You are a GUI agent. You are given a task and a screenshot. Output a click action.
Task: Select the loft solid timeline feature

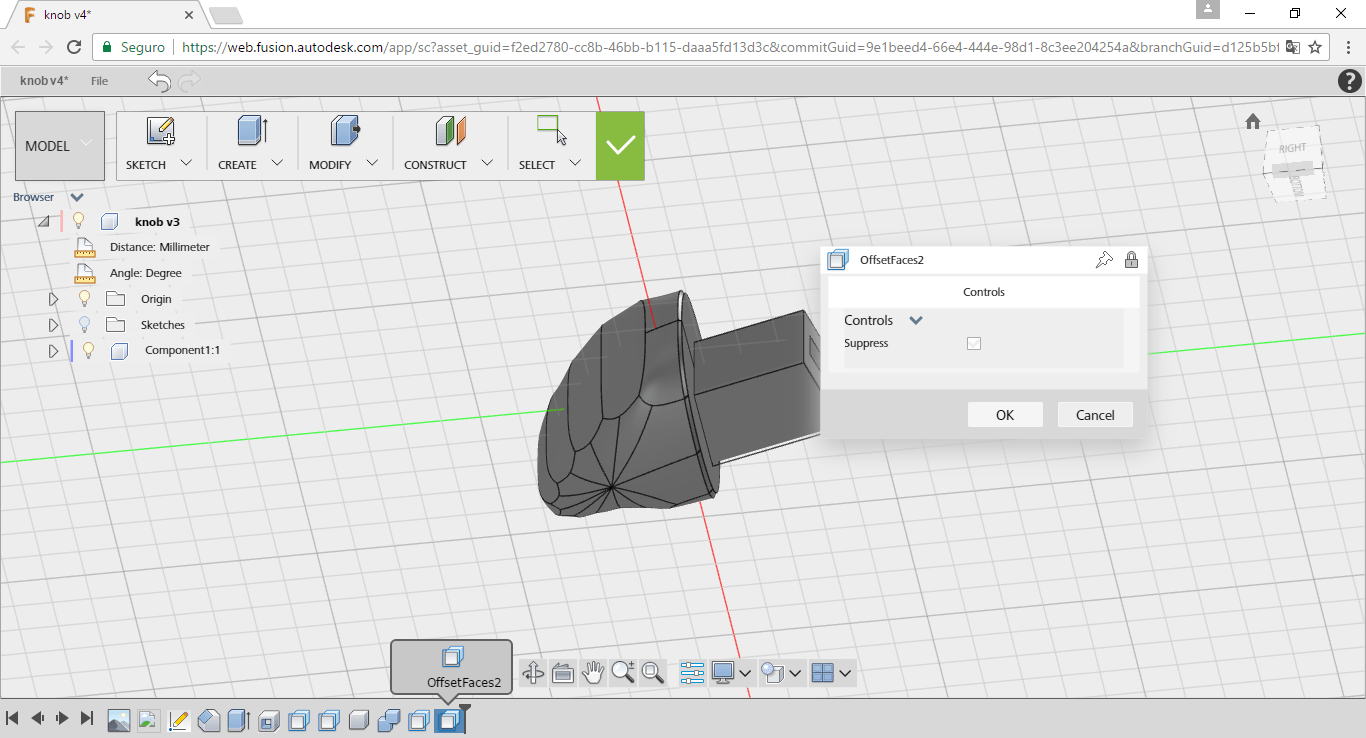[x=208, y=720]
